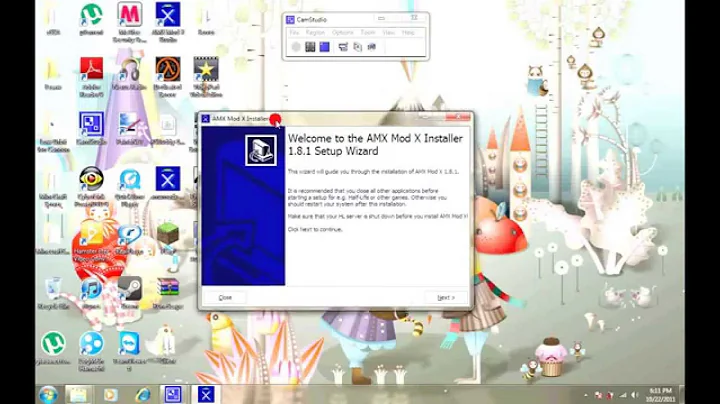Select the VideoPad Video Editor star icon
This screenshot has height=404, width=720.
tap(206, 77)
